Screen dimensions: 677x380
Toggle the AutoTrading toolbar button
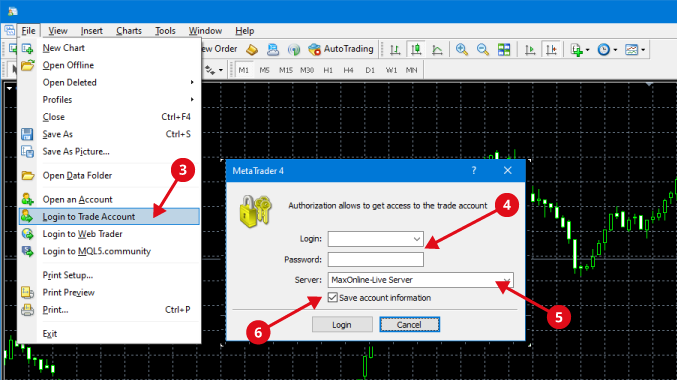[341, 49]
